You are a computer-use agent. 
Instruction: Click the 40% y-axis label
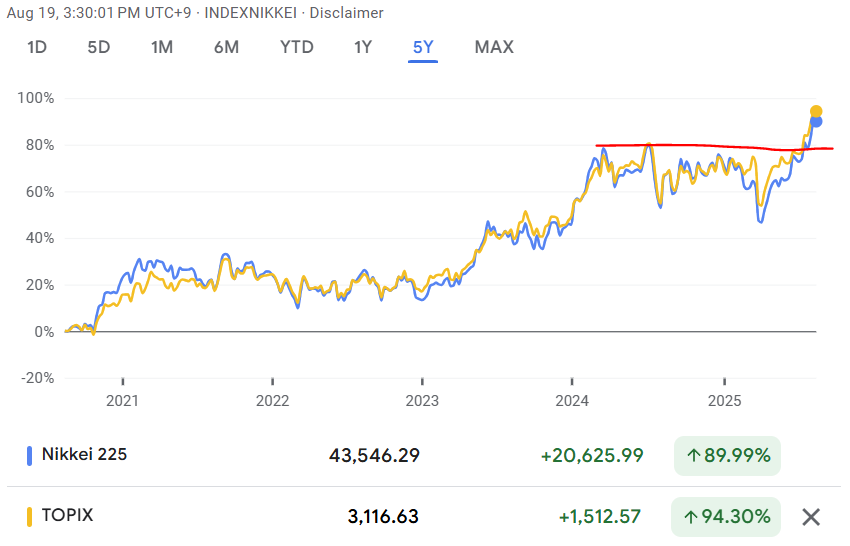40,238
